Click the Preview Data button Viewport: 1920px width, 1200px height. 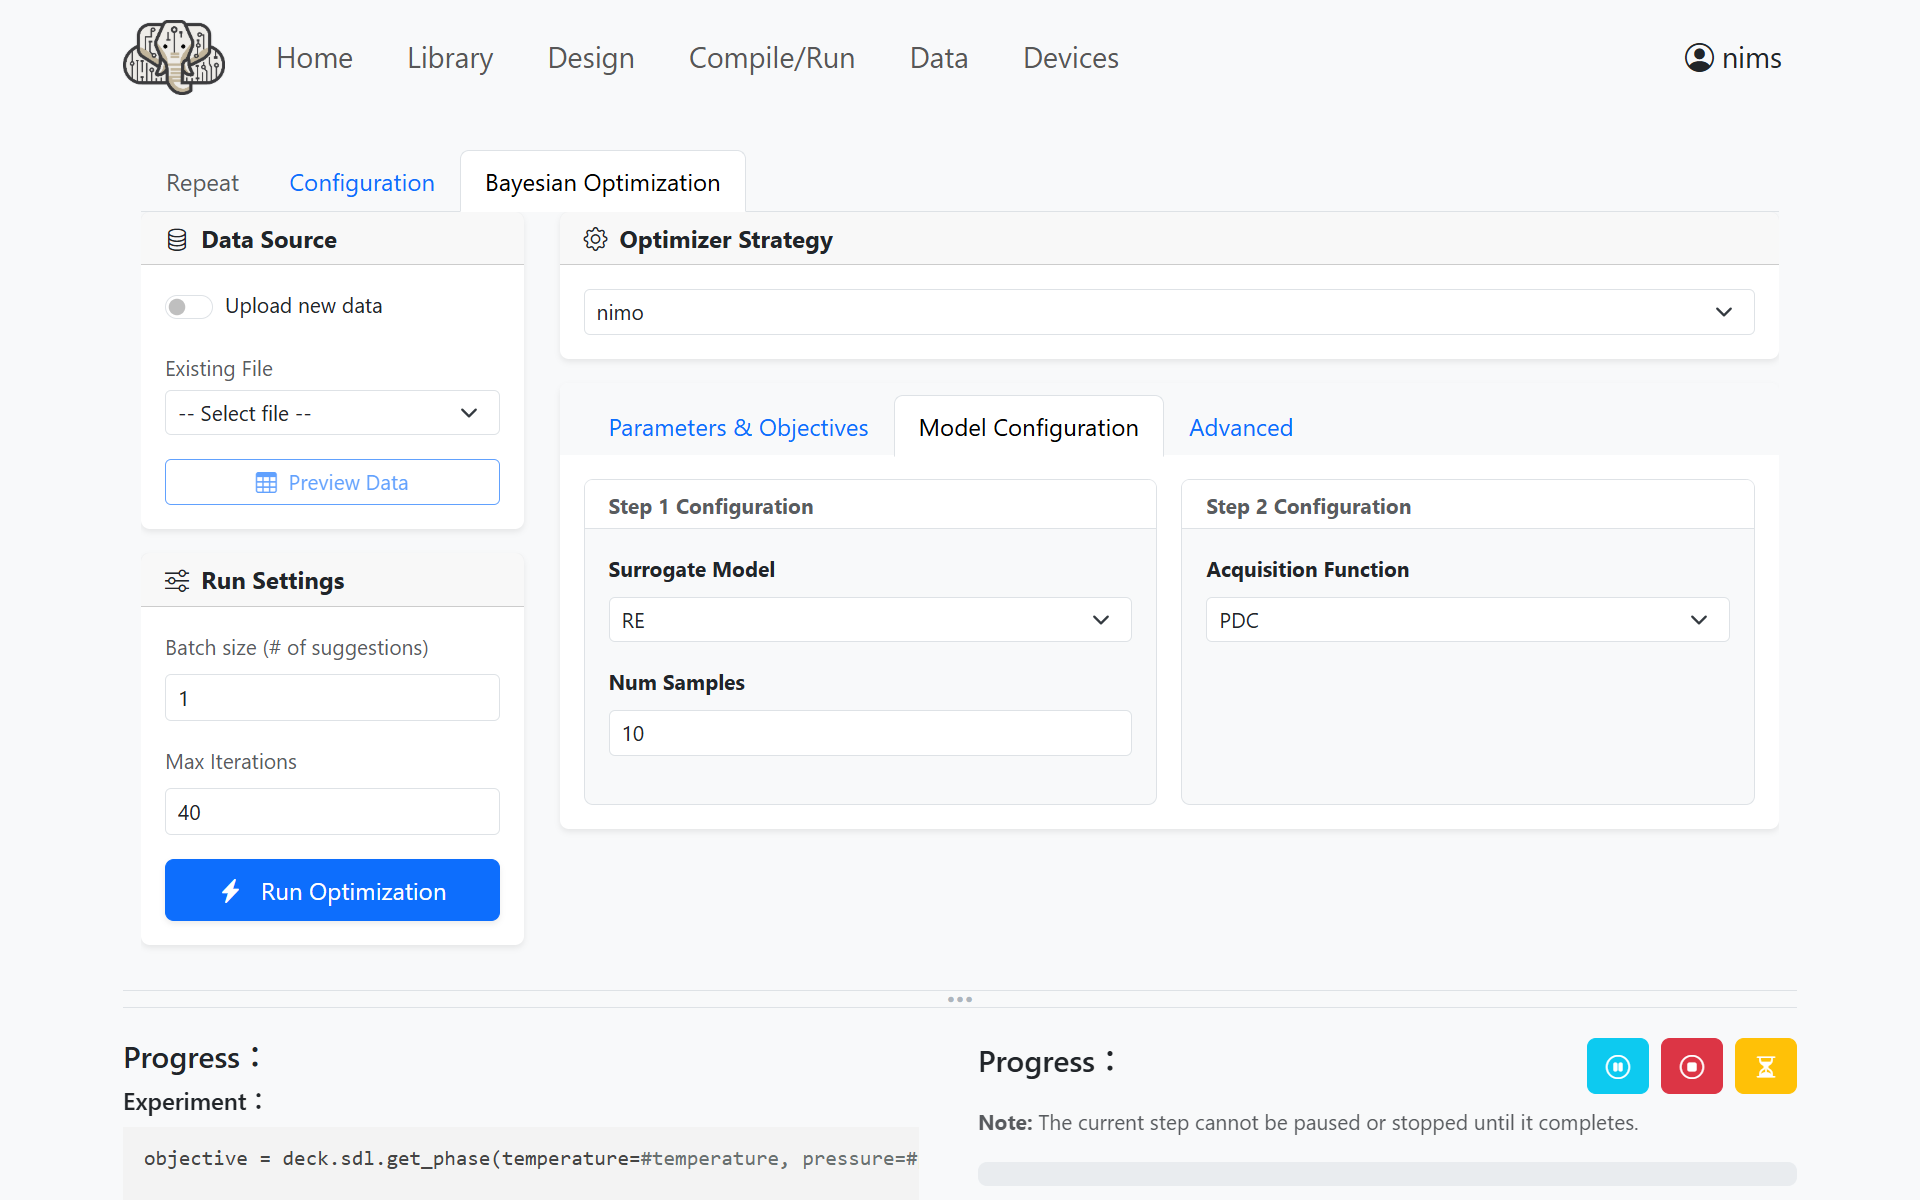pos(332,483)
